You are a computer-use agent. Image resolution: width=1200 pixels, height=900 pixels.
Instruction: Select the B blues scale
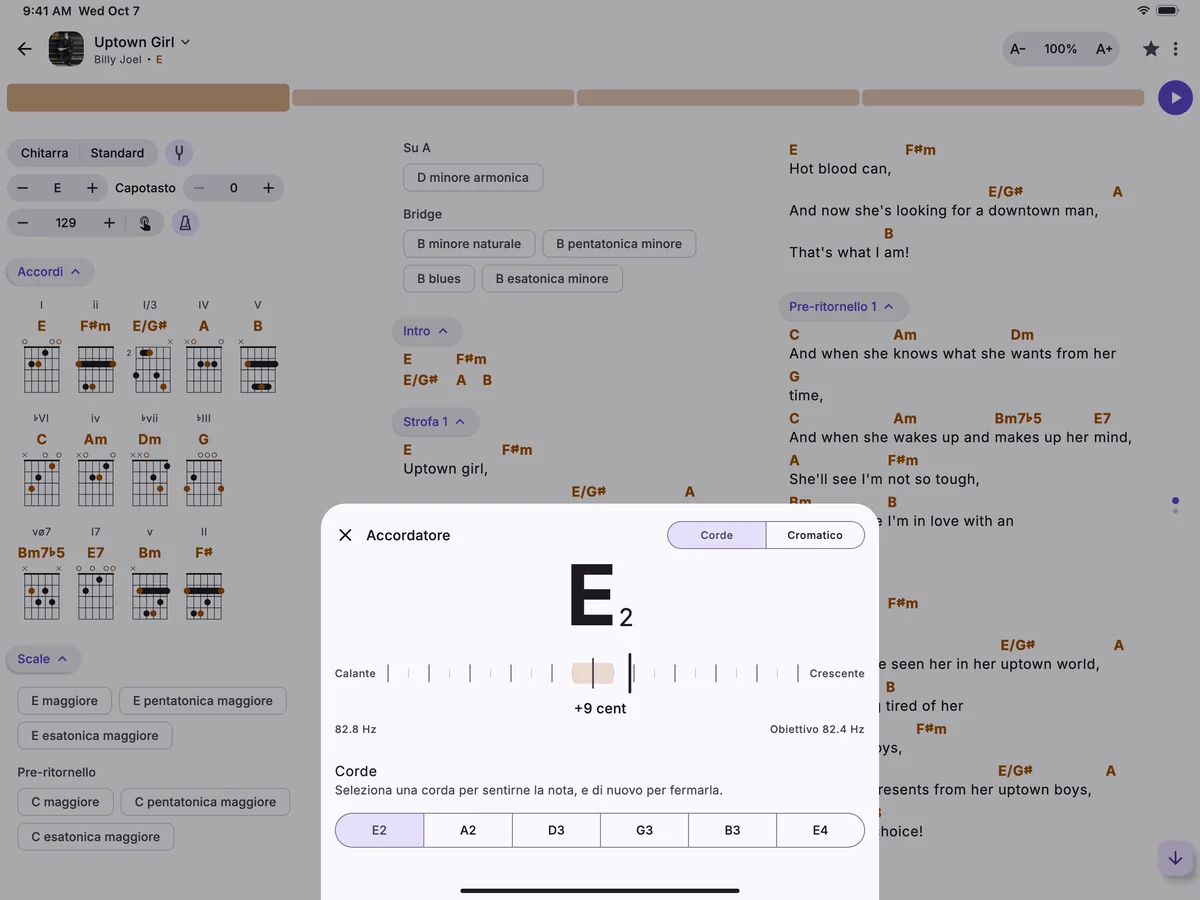(439, 279)
